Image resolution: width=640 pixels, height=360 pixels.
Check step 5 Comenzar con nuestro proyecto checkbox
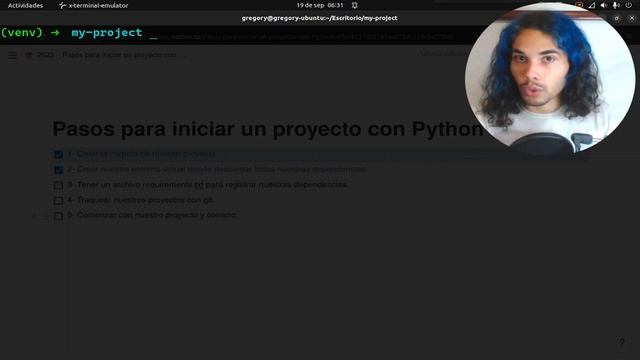pyautogui.click(x=58, y=216)
